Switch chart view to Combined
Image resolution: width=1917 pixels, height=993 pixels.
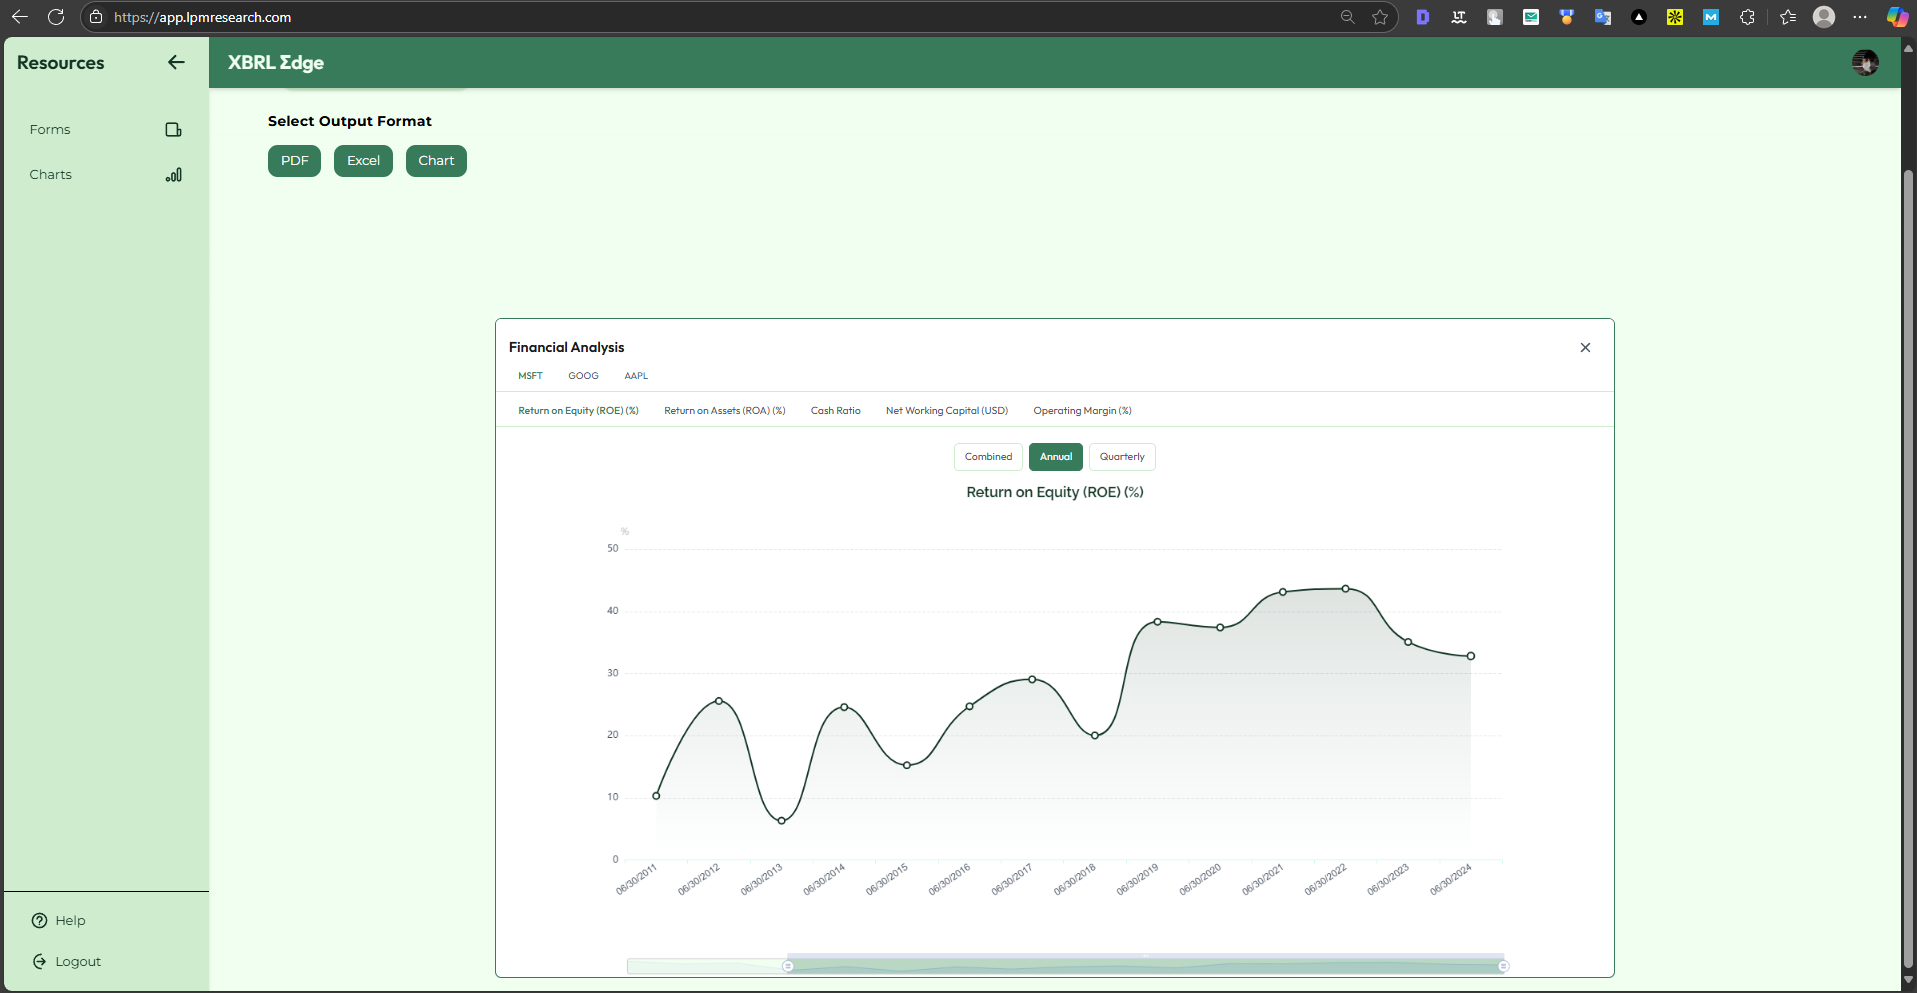[x=988, y=457]
